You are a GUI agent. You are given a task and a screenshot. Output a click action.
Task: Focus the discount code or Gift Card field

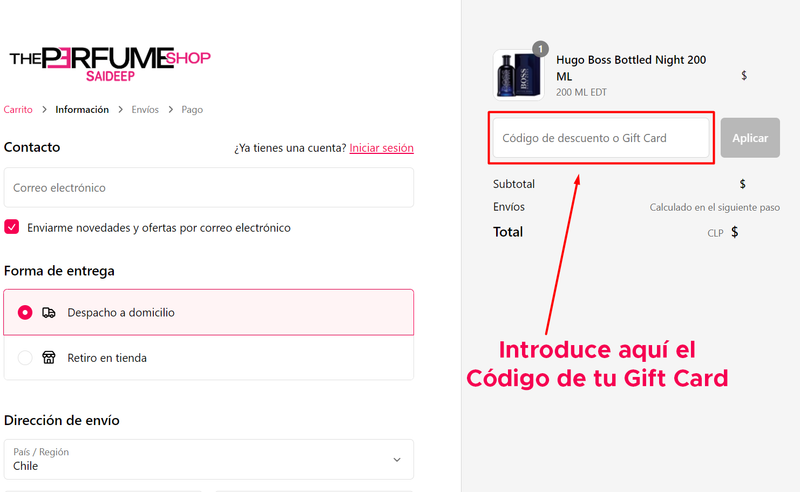[601, 138]
